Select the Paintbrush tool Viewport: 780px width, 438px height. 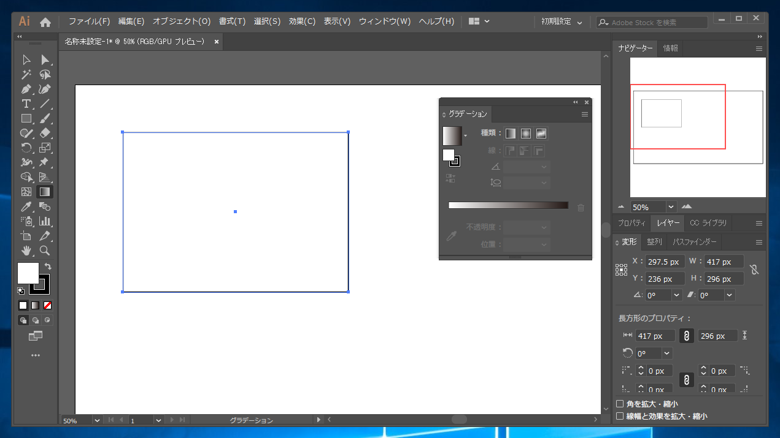click(x=45, y=118)
